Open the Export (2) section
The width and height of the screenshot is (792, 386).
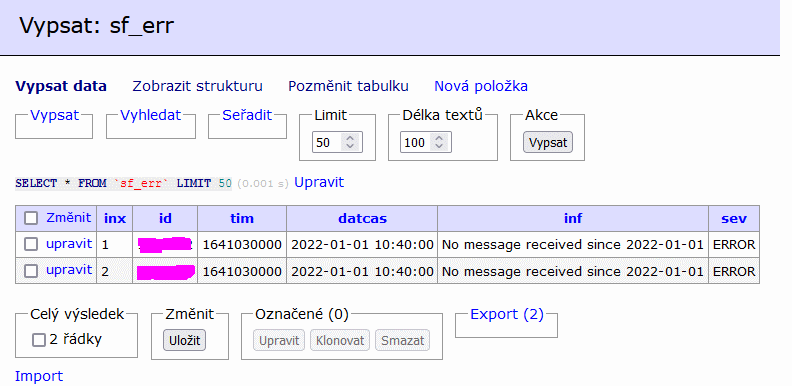[507, 314]
